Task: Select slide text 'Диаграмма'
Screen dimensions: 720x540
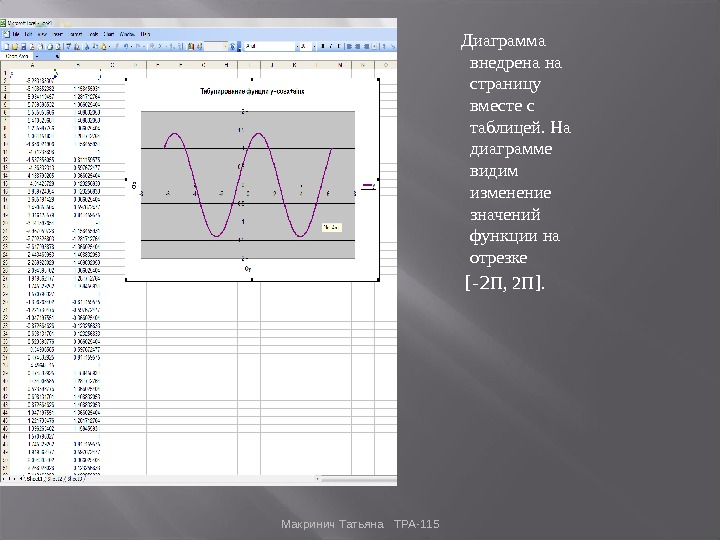Action: [503, 41]
